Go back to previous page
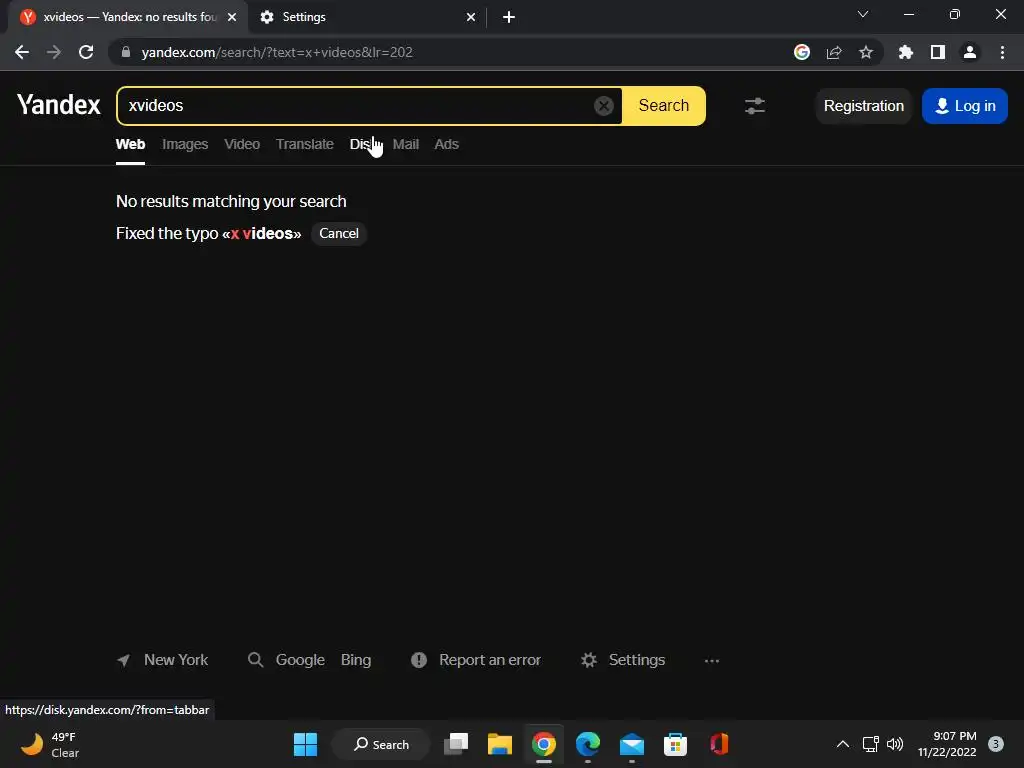Image resolution: width=1024 pixels, height=768 pixels. 22,52
